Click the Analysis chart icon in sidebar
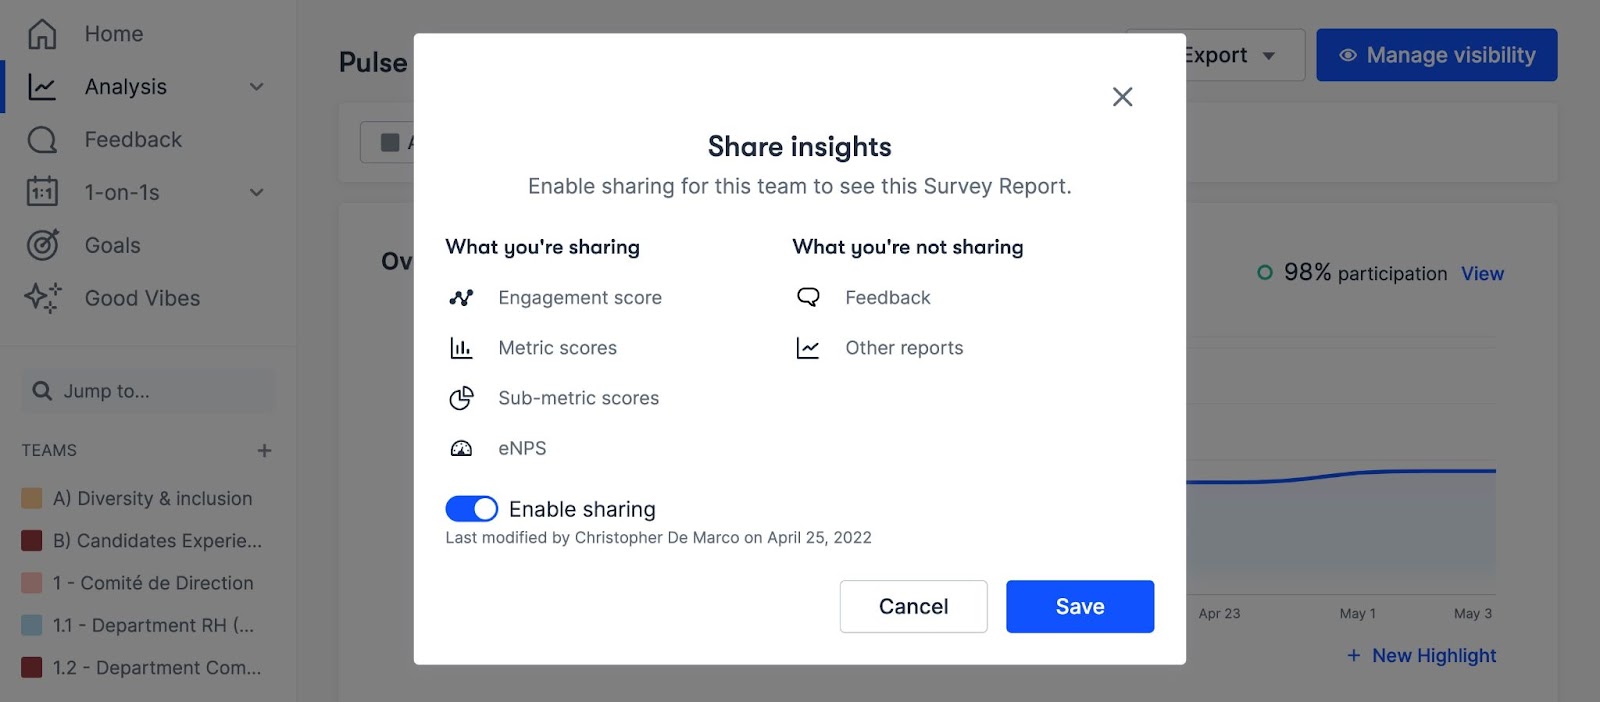This screenshot has height=702, width=1600. (42, 87)
